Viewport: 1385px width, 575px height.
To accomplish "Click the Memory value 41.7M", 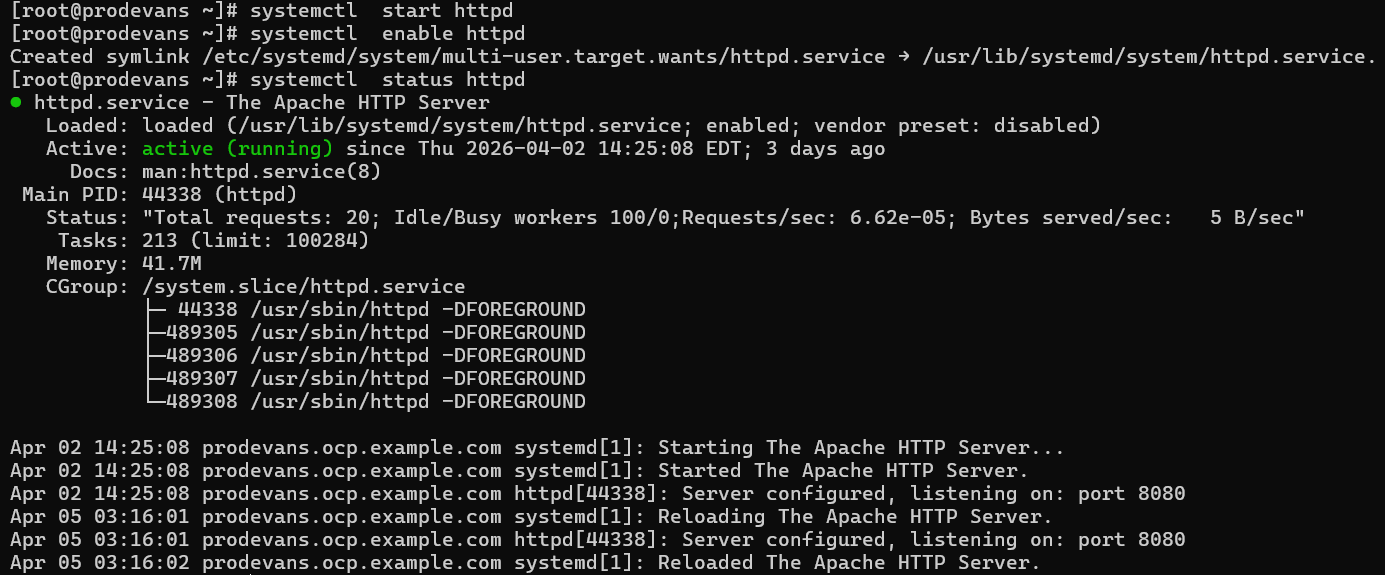I will click(x=172, y=264).
